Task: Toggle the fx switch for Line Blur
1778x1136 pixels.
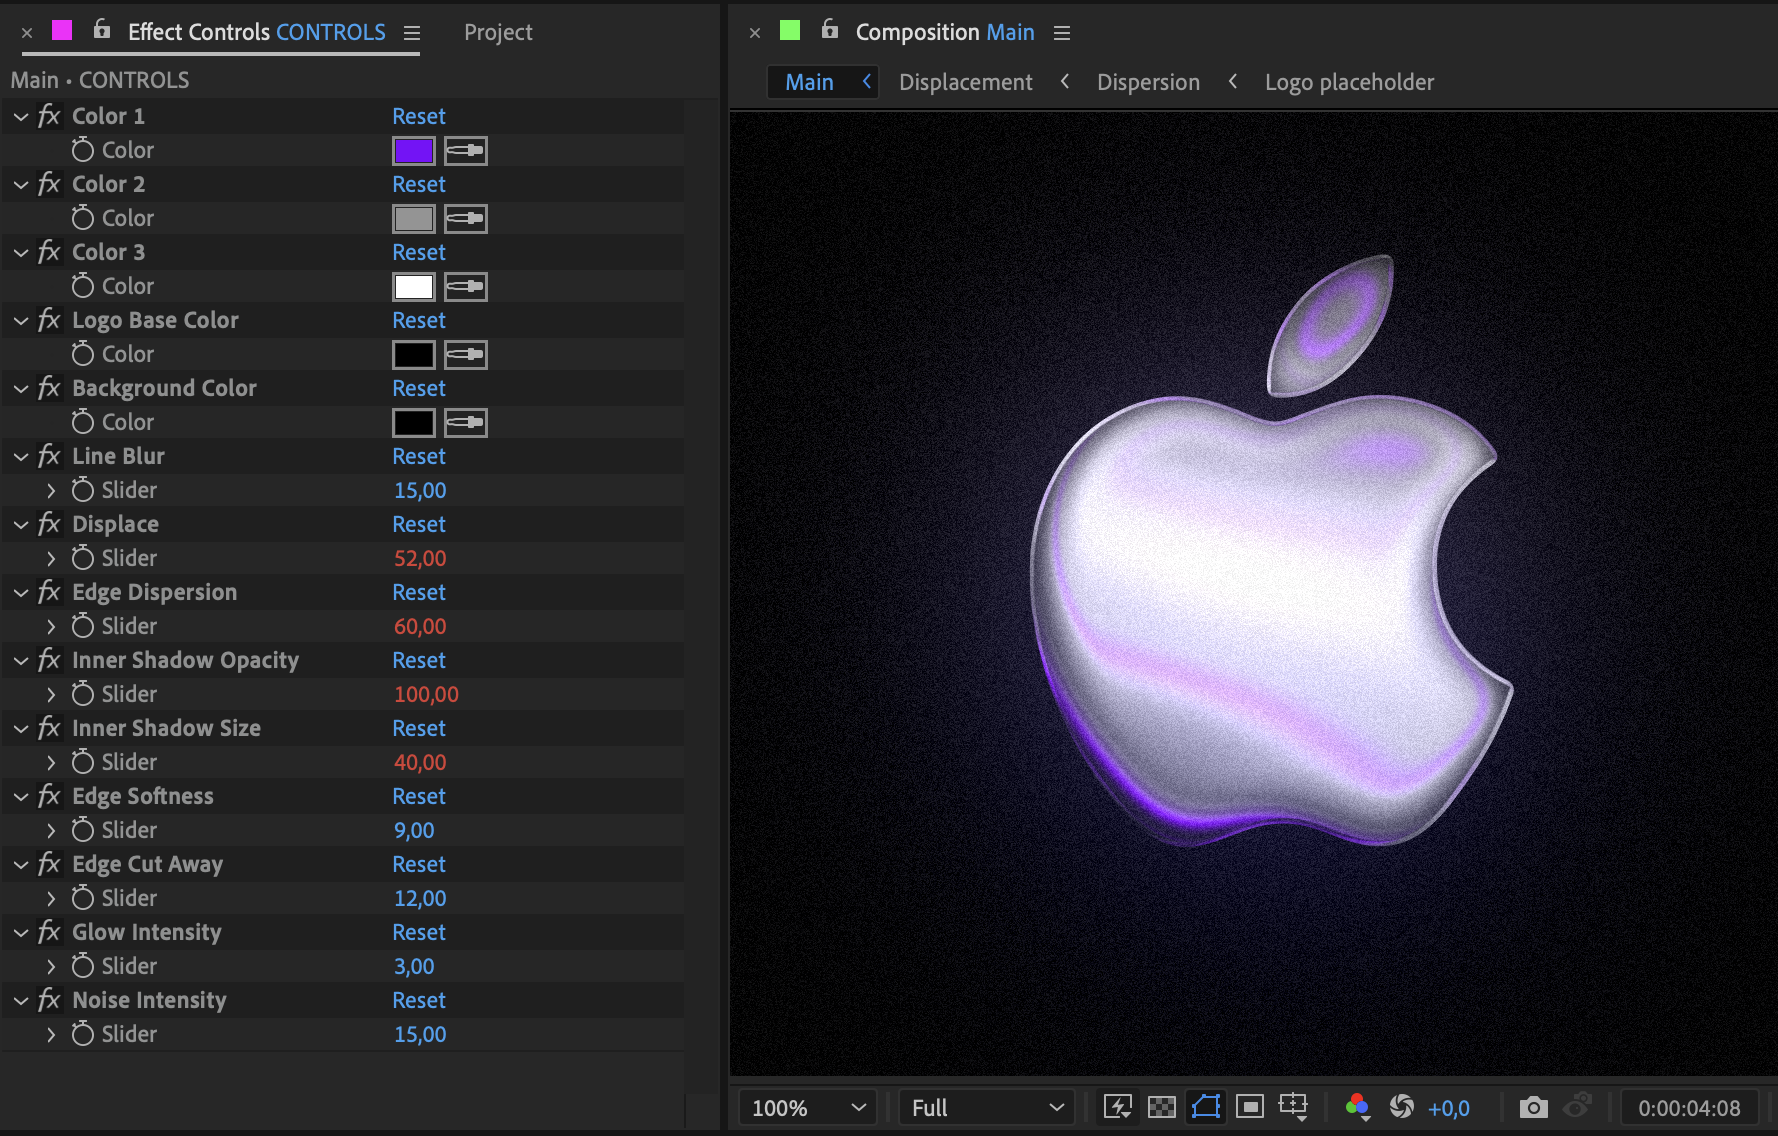Action: pos(49,456)
